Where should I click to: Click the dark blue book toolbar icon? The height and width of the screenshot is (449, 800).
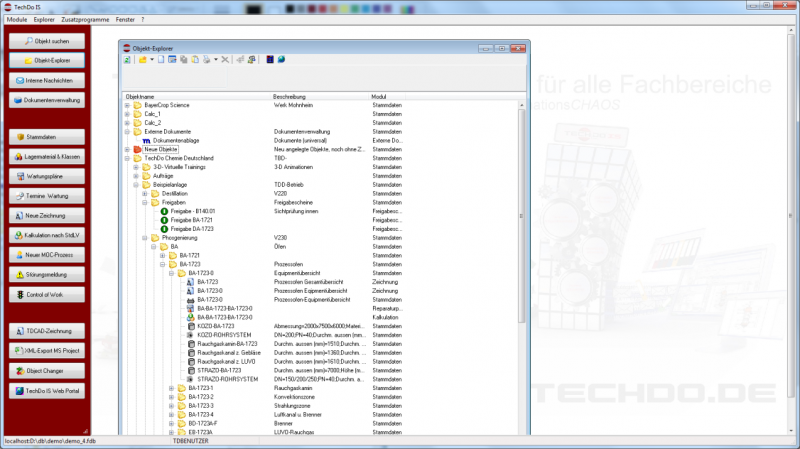coord(270,60)
